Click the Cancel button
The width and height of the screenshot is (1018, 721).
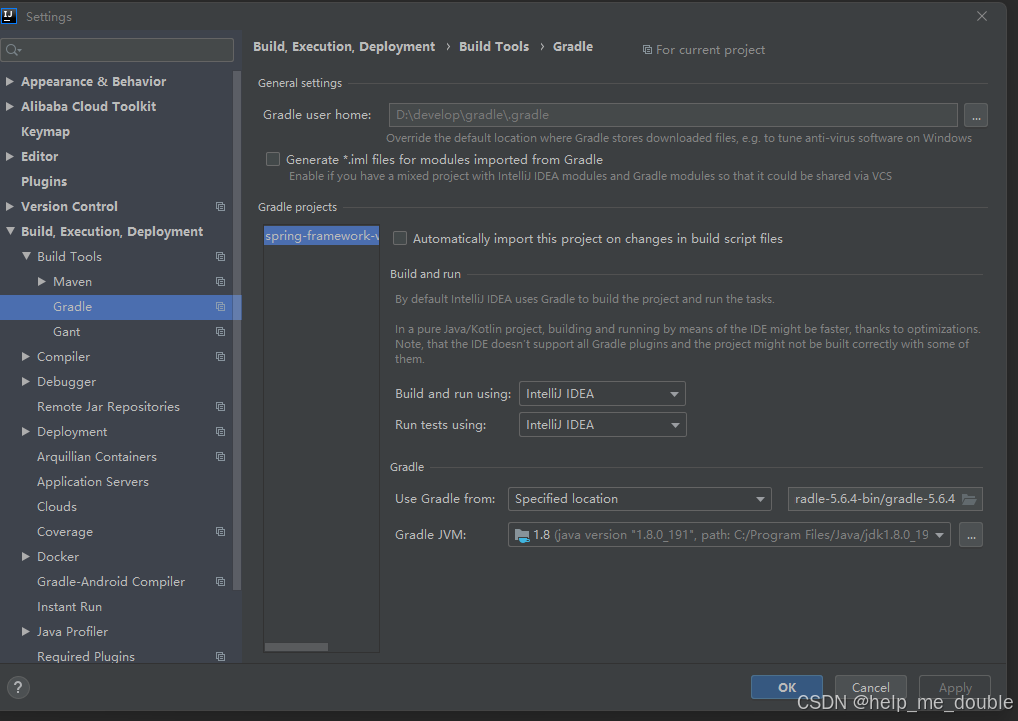coord(871,687)
